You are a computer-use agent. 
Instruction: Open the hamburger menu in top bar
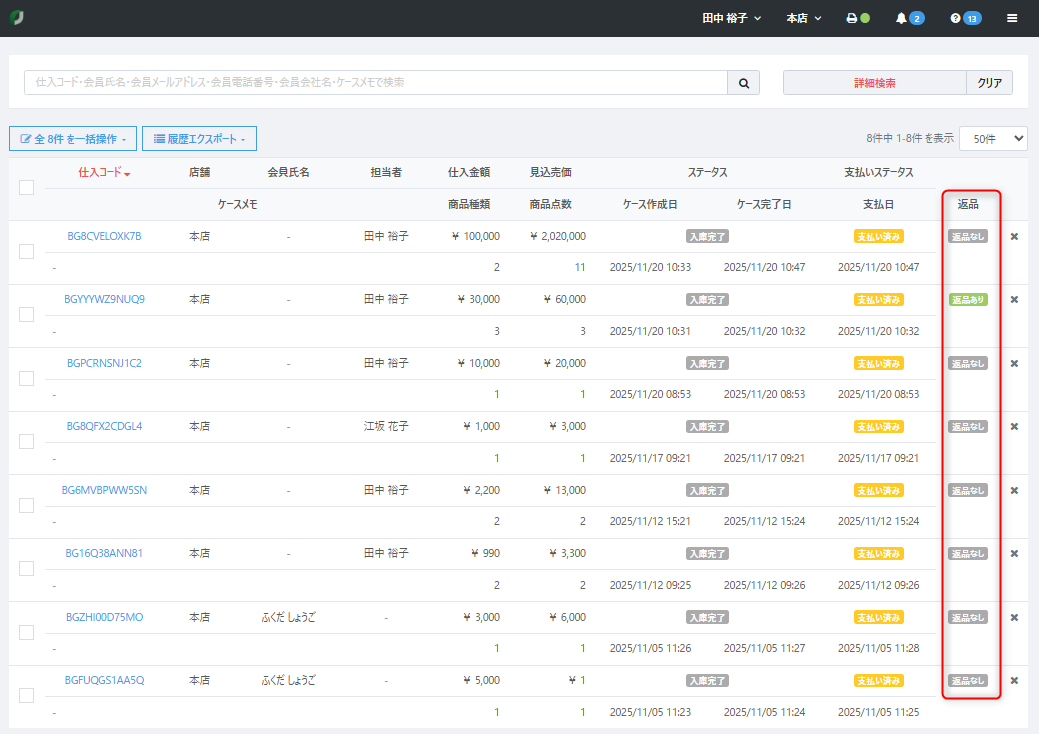(1012, 18)
